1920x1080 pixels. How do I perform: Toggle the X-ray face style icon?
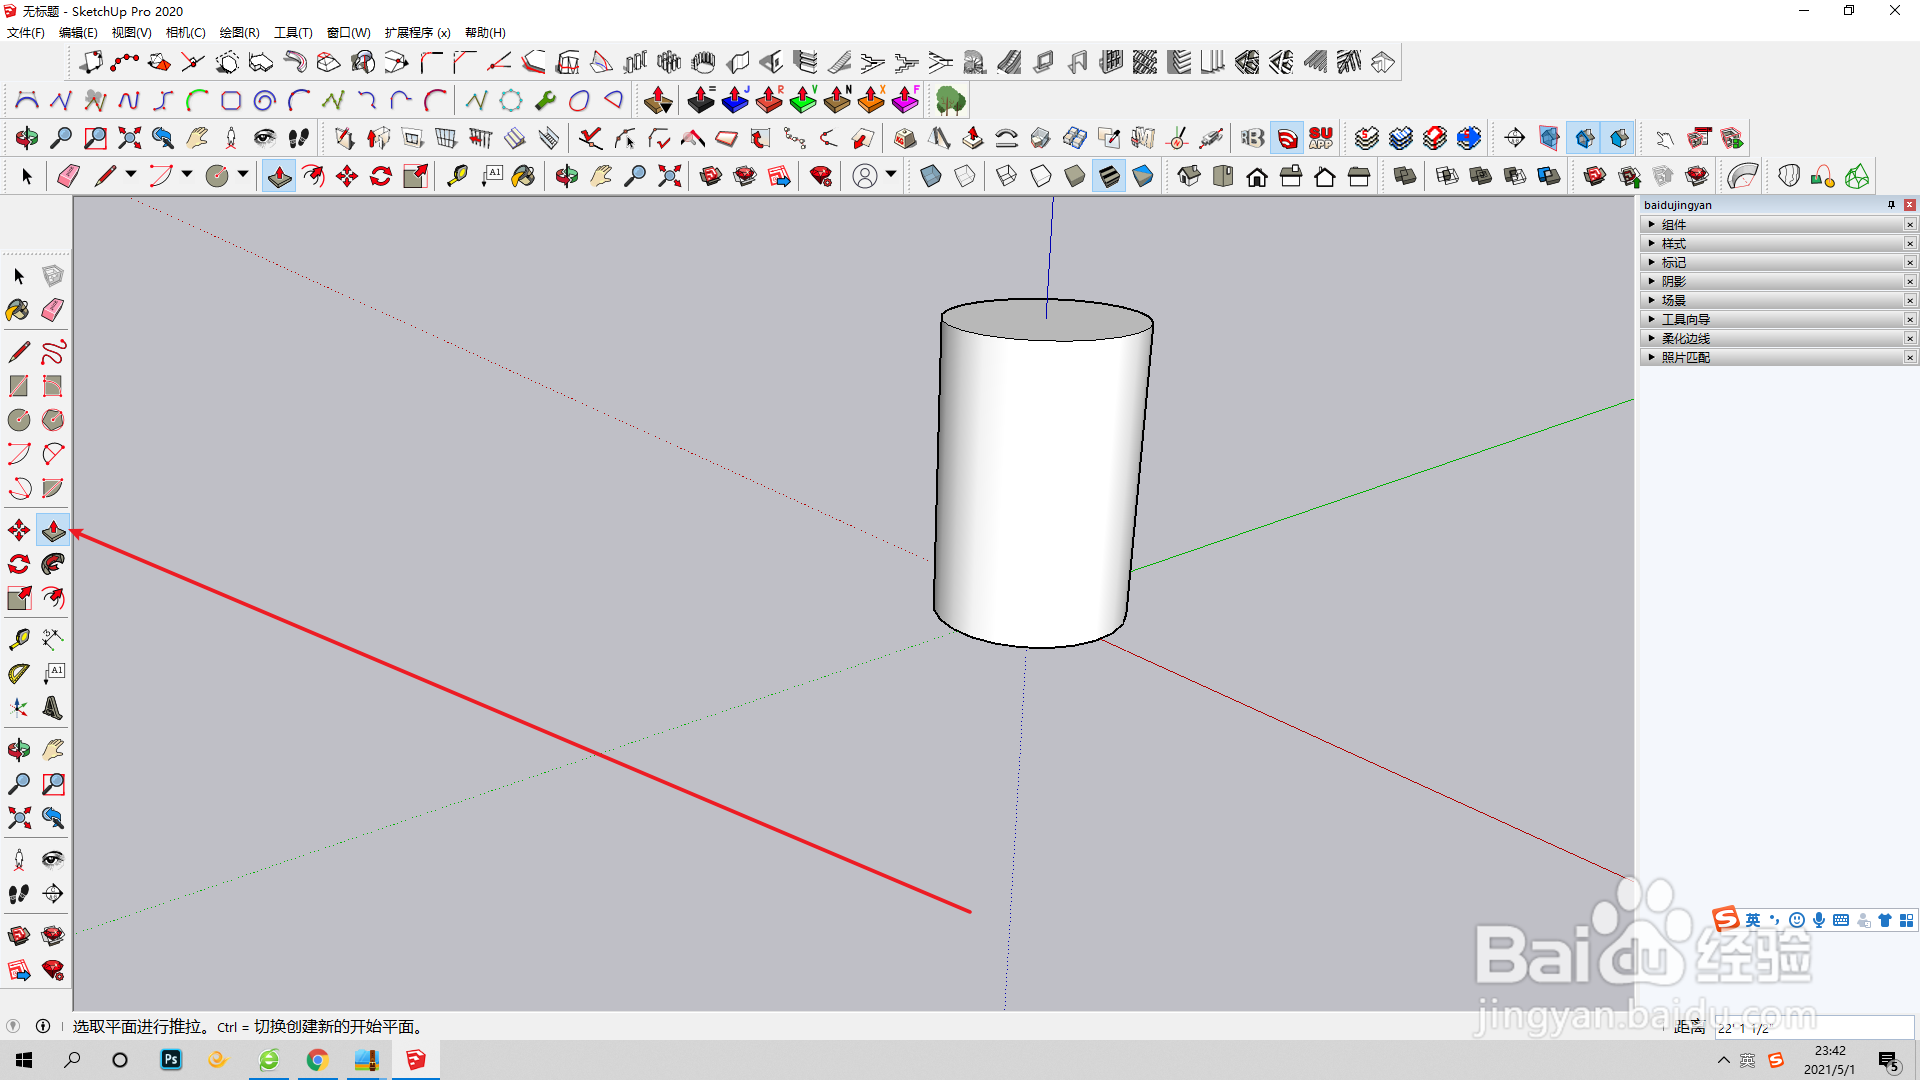[931, 177]
